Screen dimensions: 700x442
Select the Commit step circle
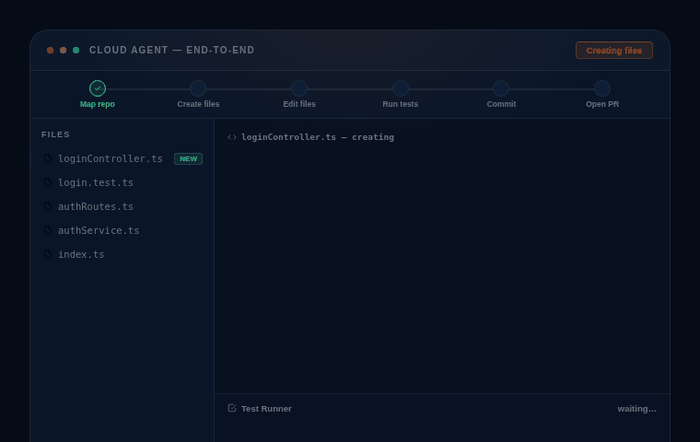point(501,88)
